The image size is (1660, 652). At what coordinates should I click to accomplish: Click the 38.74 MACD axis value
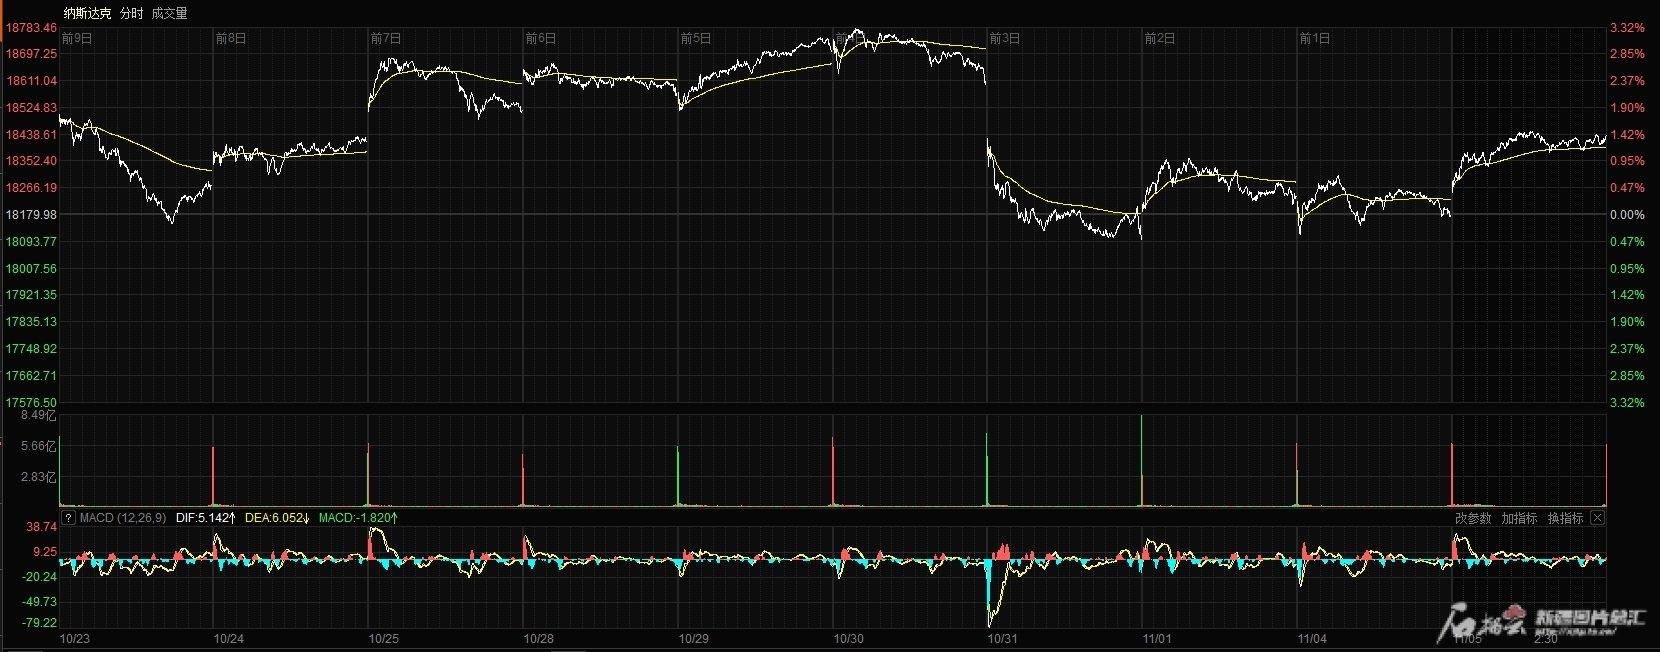point(42,527)
